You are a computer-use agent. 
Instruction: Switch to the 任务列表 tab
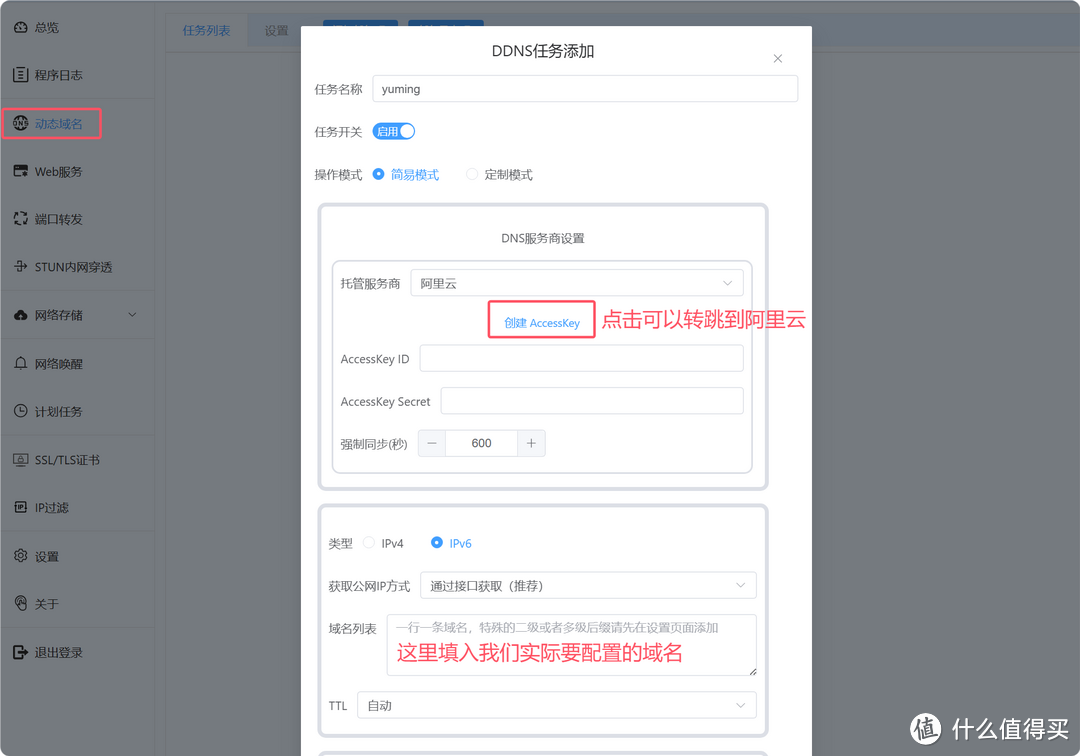206,30
